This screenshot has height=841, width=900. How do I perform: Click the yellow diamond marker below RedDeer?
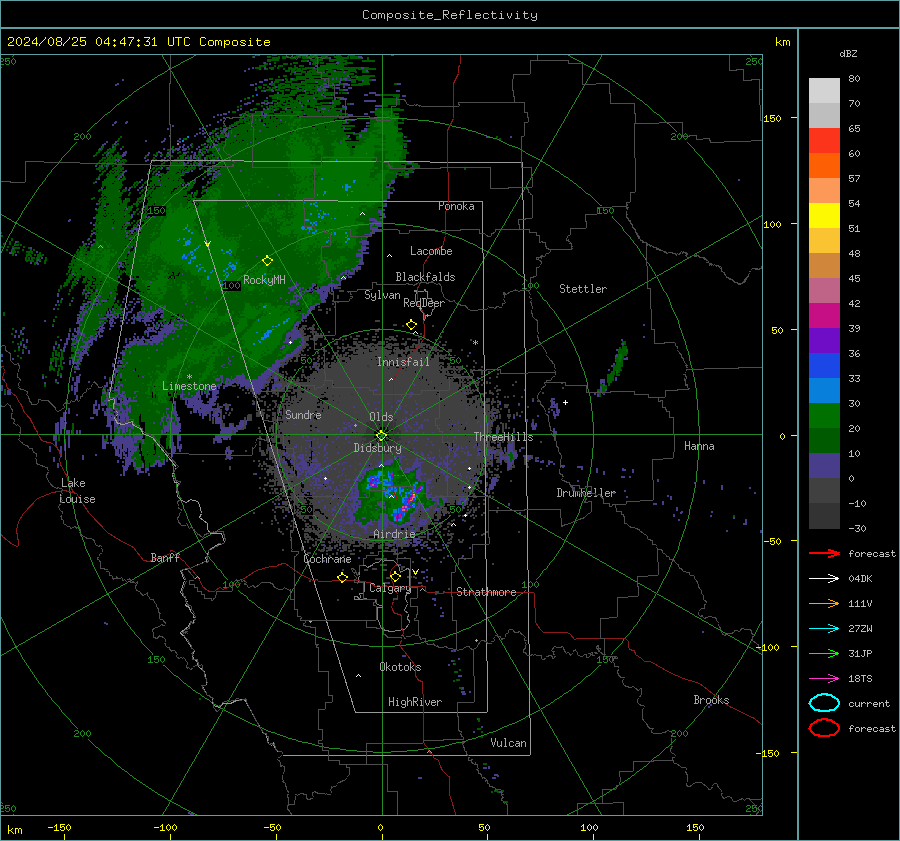[411, 325]
